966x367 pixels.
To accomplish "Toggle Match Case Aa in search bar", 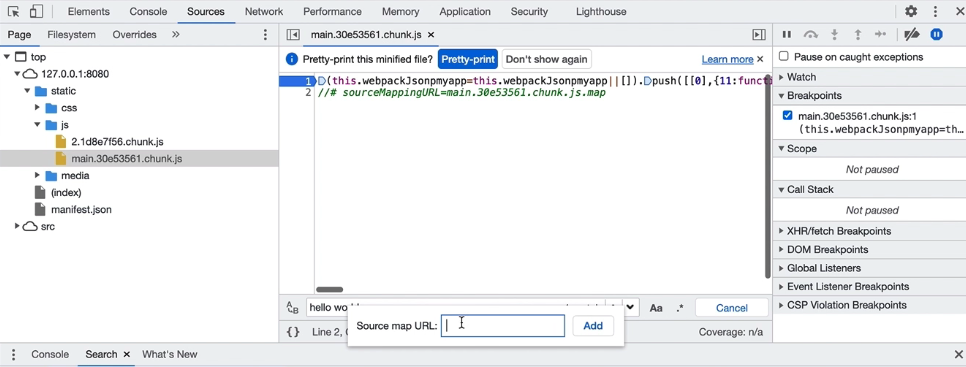I will tap(656, 308).
